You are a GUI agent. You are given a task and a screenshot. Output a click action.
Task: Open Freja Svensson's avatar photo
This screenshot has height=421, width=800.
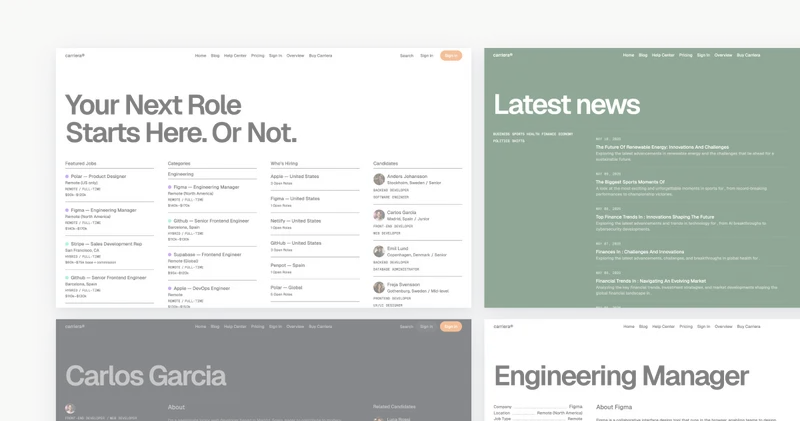379,287
